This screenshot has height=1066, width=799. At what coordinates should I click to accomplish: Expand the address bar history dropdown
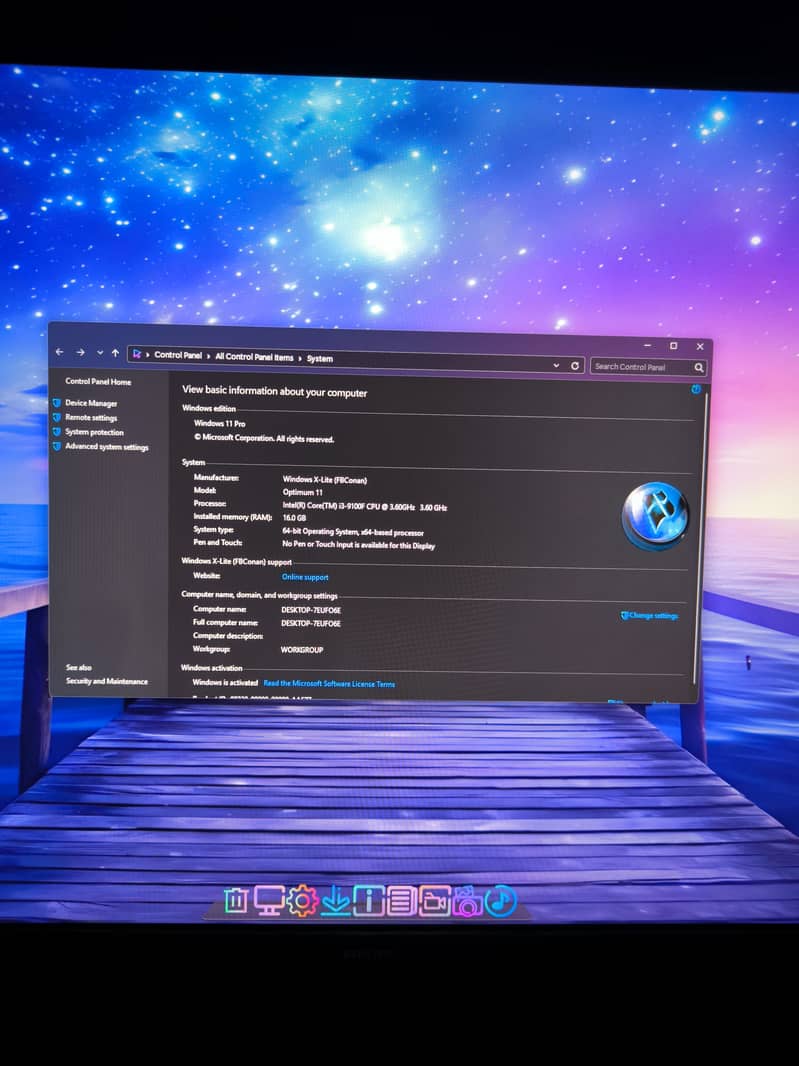click(556, 365)
